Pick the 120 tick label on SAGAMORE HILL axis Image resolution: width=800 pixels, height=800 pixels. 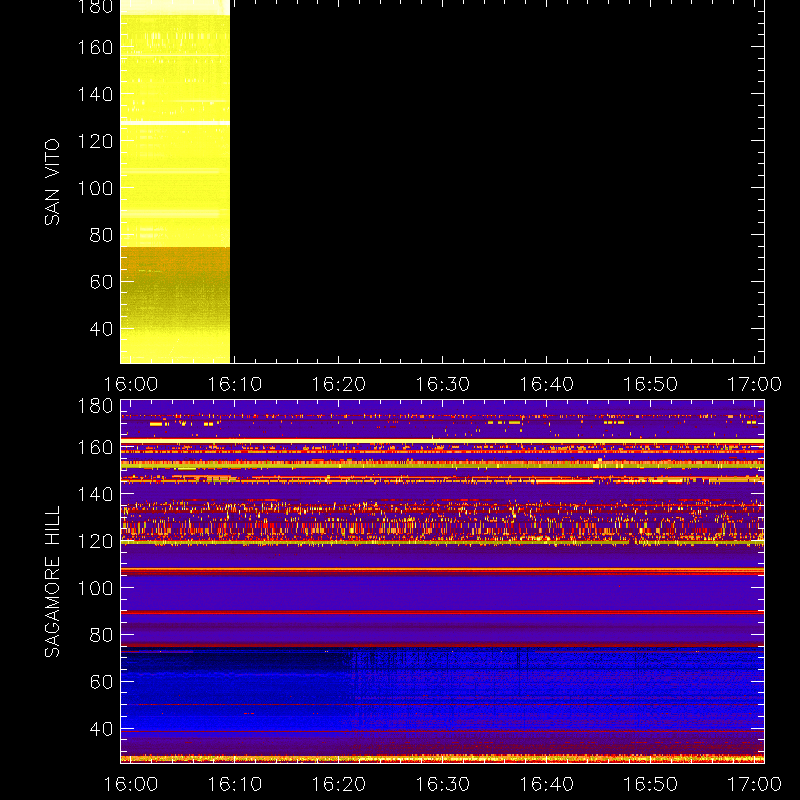pyautogui.click(x=95, y=541)
